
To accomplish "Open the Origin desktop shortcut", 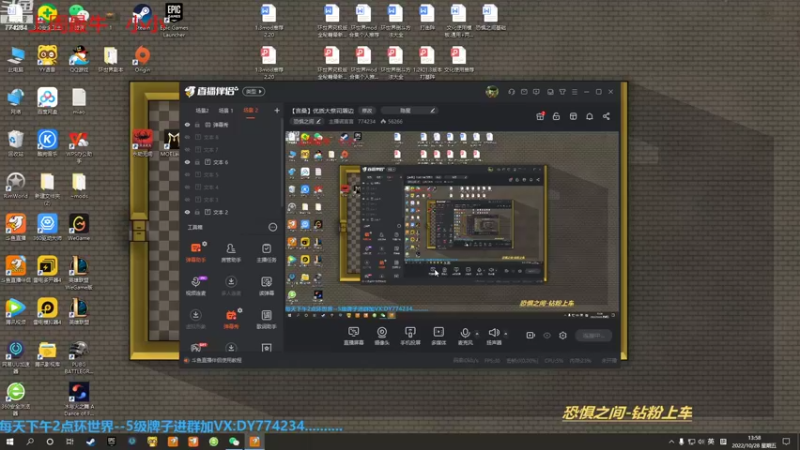I will 142,59.
